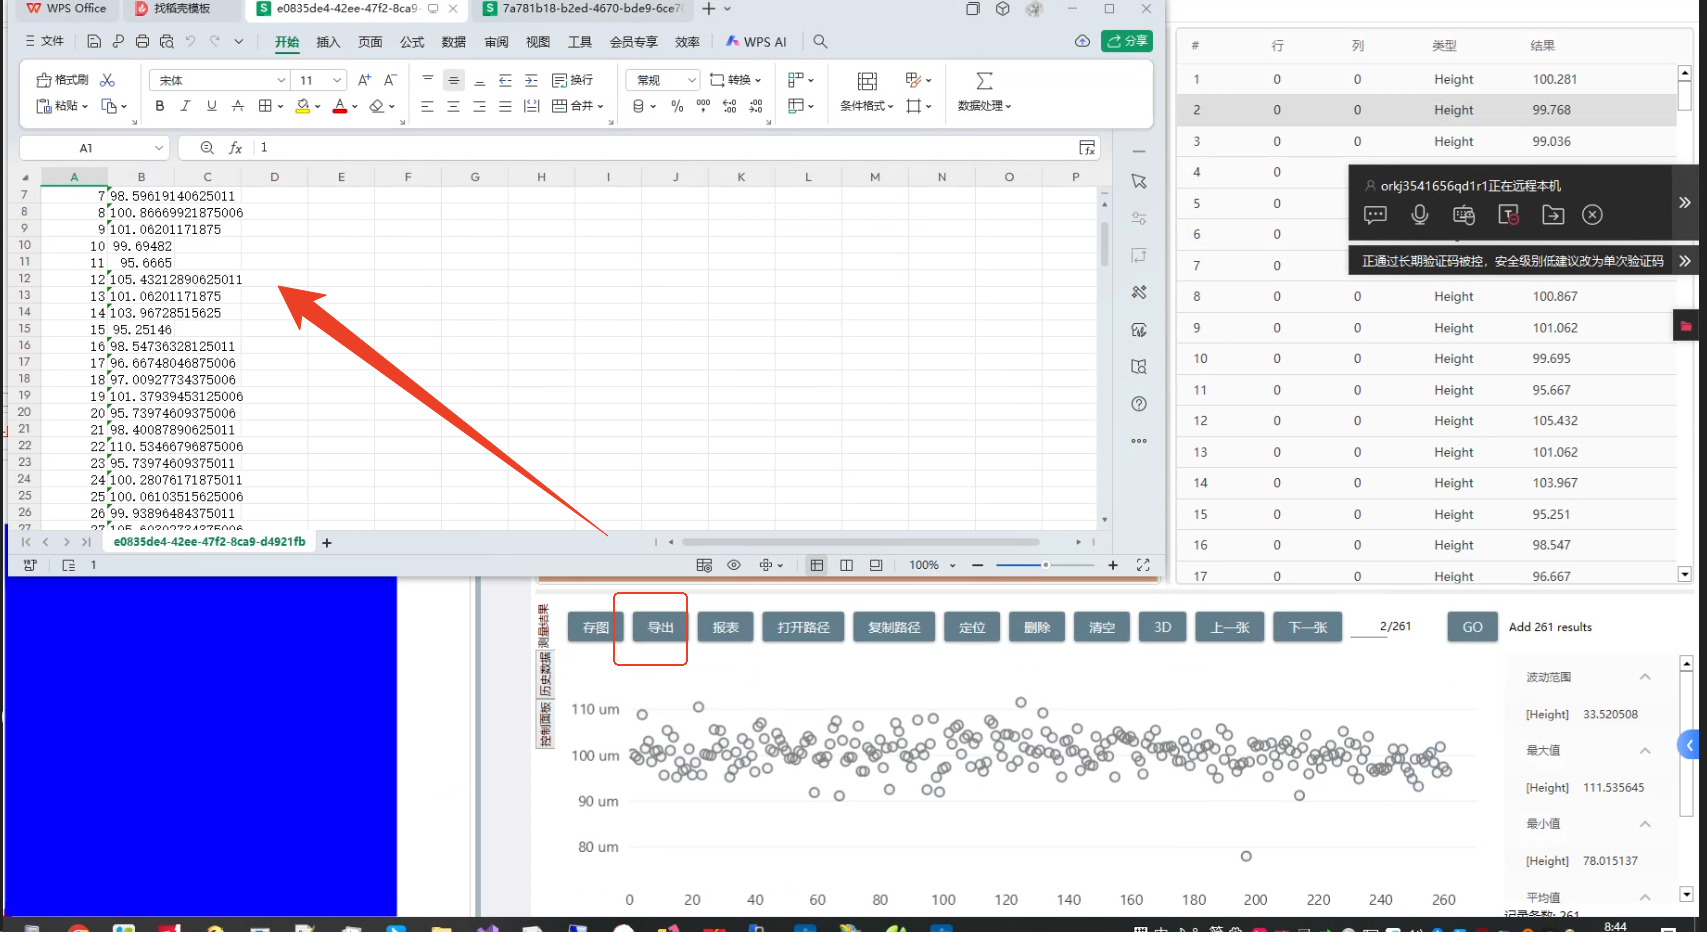Click the percent style icon
This screenshot has width=1707, height=932.
tap(677, 106)
